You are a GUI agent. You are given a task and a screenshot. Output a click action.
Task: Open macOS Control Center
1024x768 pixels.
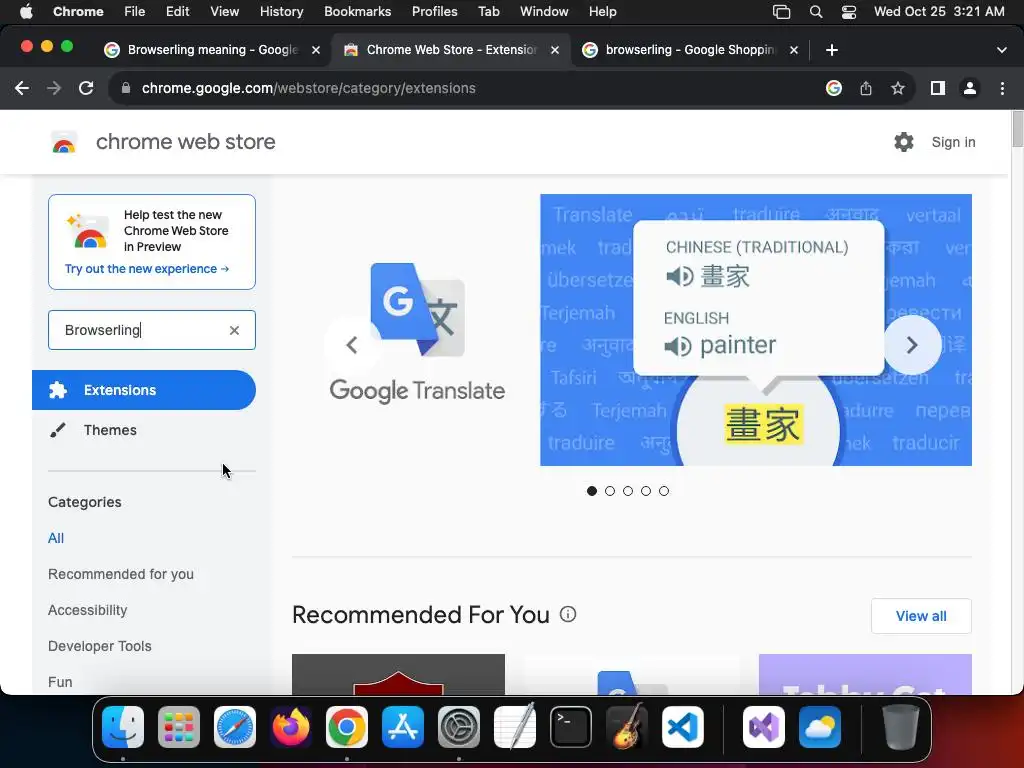[848, 11]
